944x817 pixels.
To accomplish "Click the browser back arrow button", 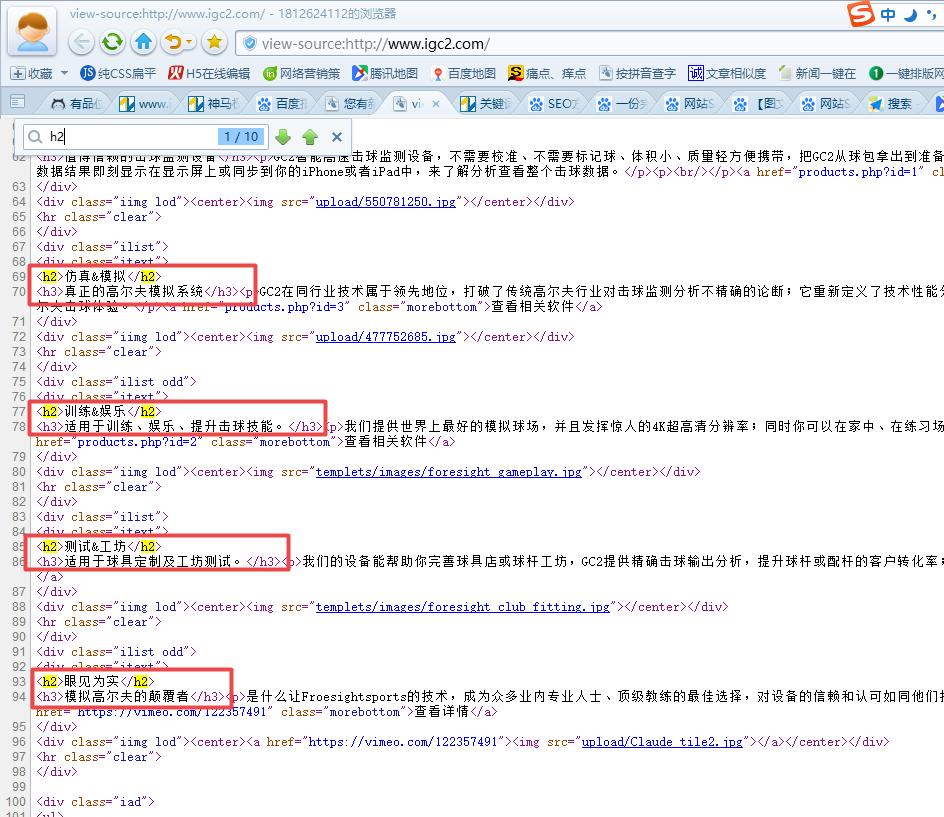I will click(x=82, y=42).
